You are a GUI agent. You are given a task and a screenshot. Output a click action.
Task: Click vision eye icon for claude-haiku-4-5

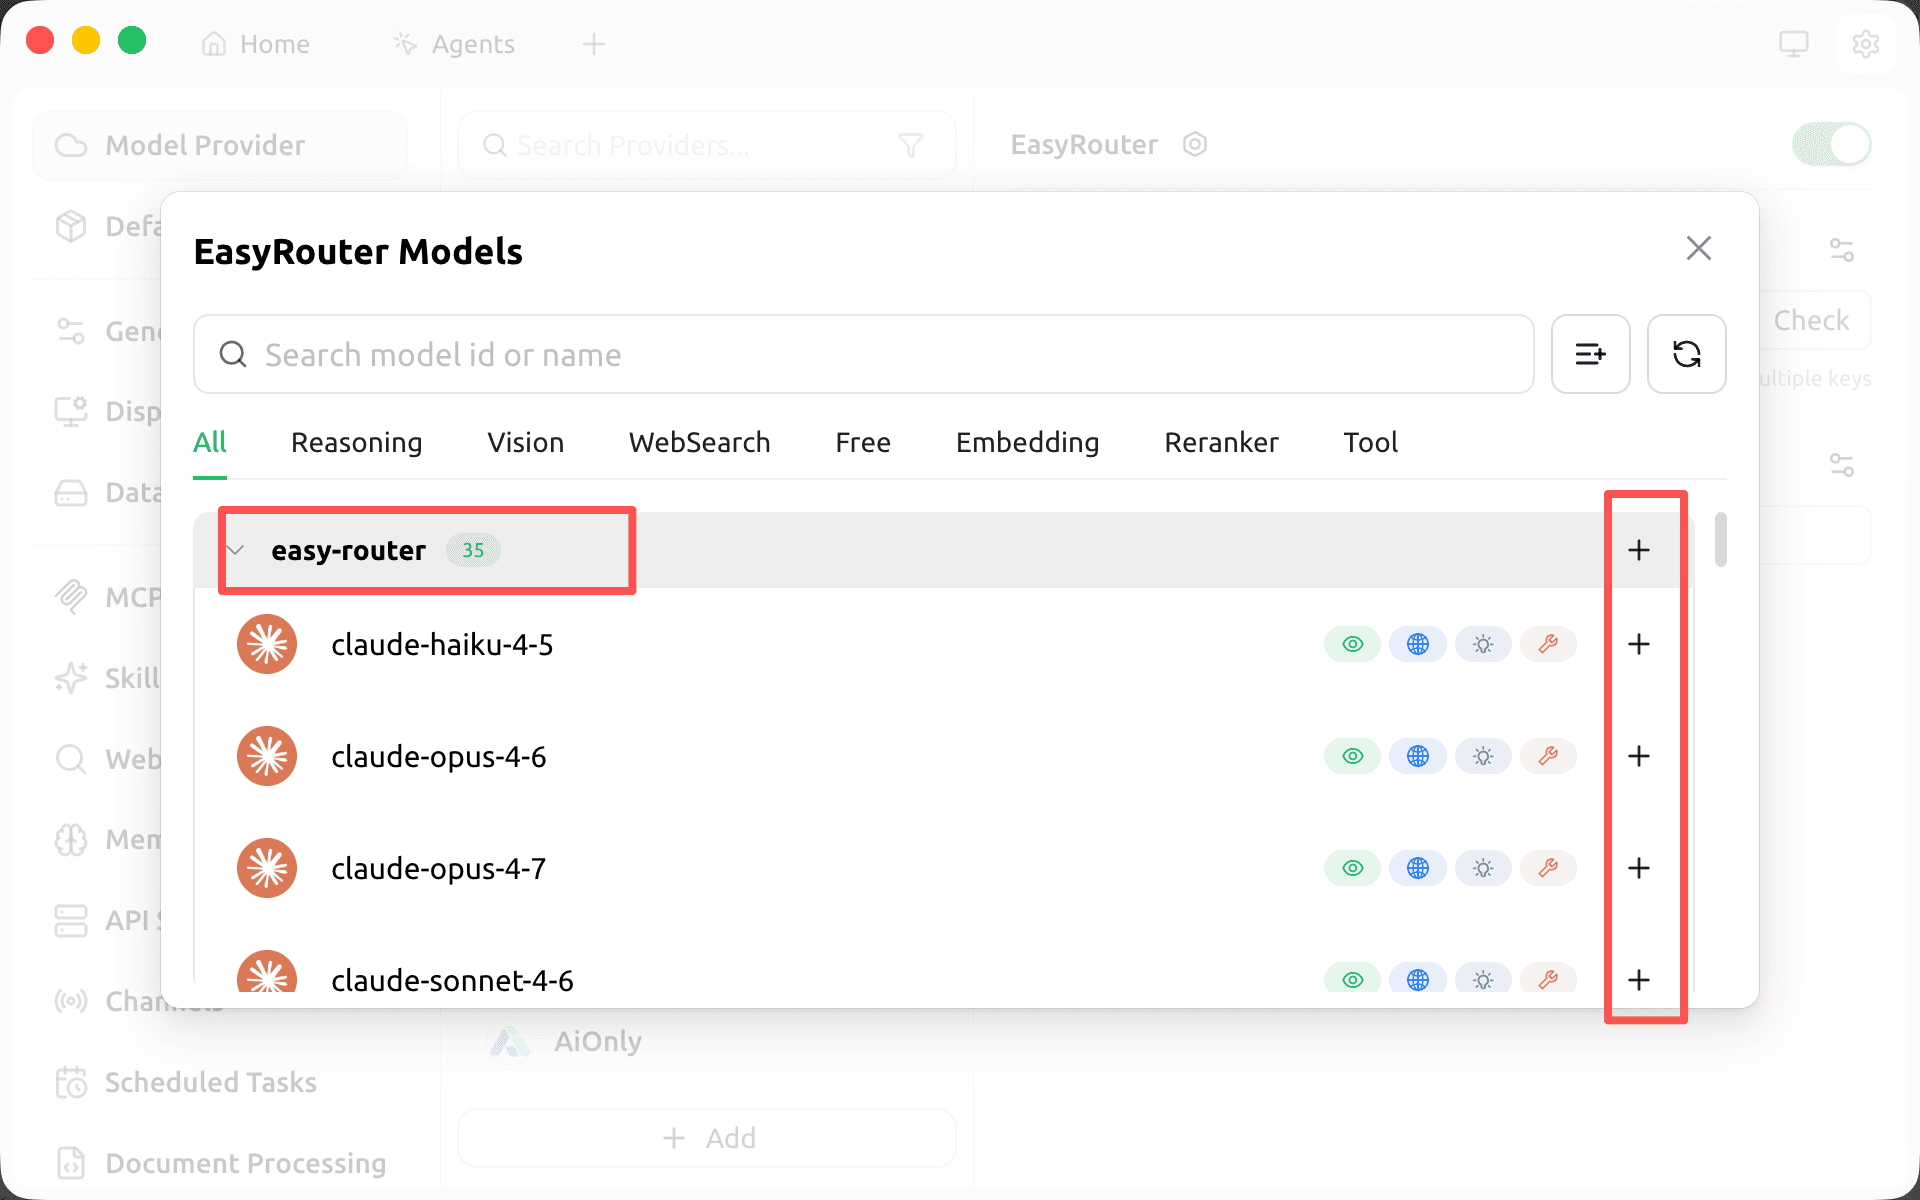pyautogui.click(x=1352, y=644)
